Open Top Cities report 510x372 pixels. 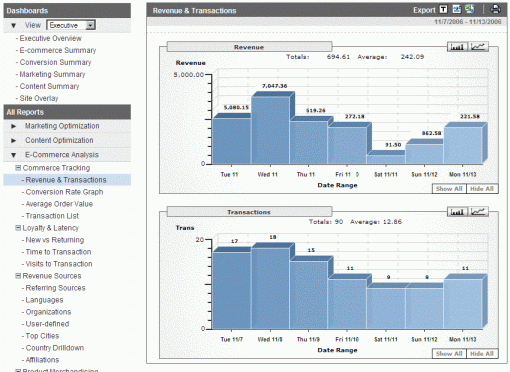[x=42, y=336]
